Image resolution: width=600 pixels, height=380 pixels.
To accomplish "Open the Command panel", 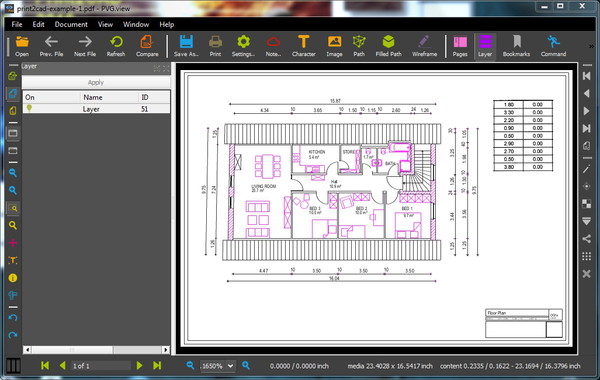I will tap(553, 46).
